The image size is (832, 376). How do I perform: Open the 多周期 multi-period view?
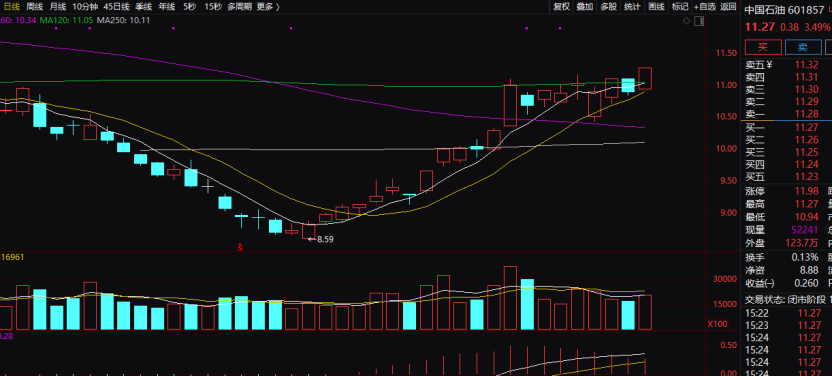click(239, 6)
